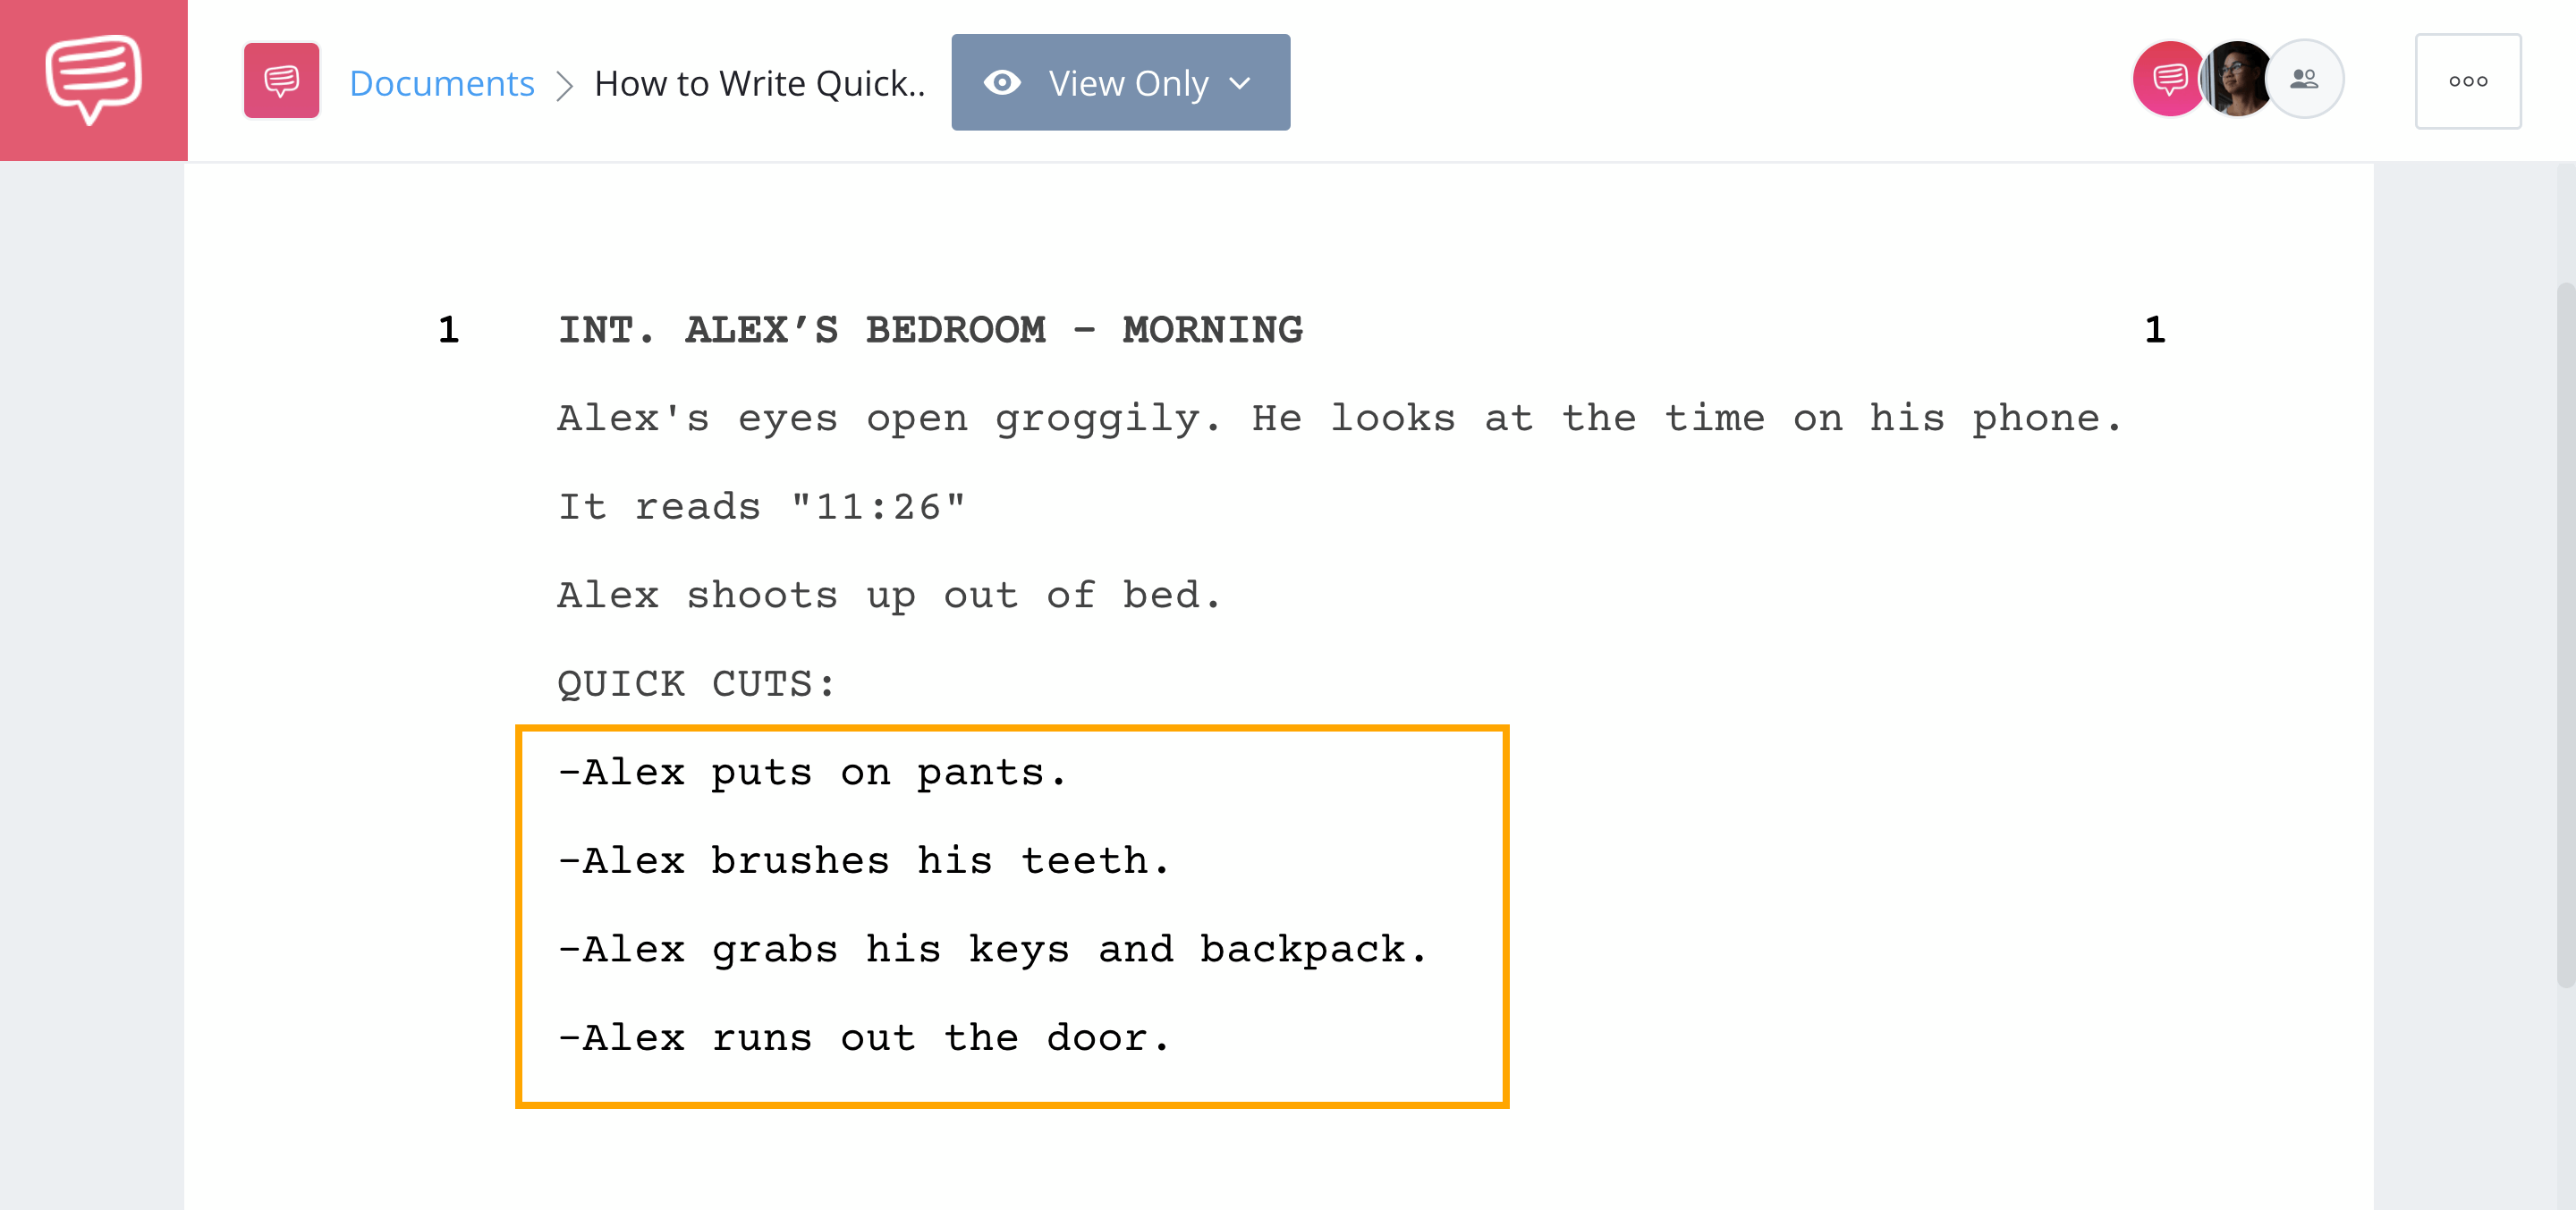This screenshot has height=1210, width=2576.
Task: Click the pink comment bubble icon top-right
Action: [x=2170, y=79]
